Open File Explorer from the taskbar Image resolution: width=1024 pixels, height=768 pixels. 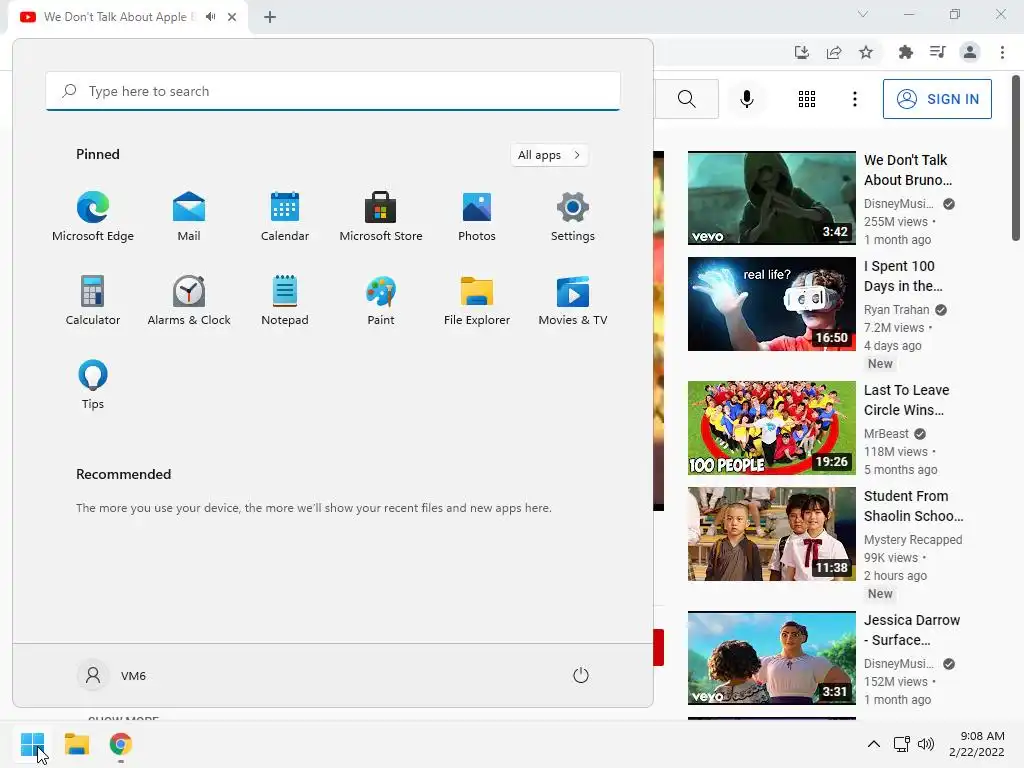[77, 744]
